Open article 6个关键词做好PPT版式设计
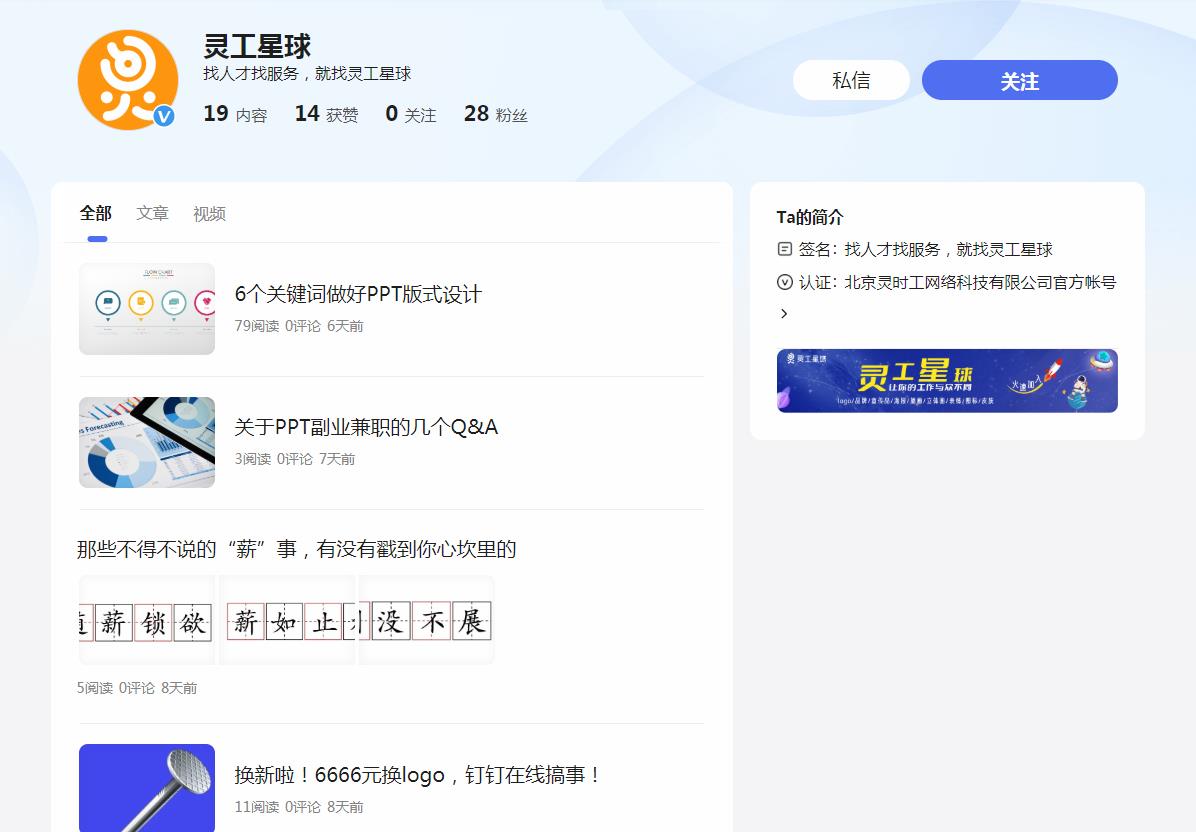Viewport: 1196px width, 832px height. [358, 294]
